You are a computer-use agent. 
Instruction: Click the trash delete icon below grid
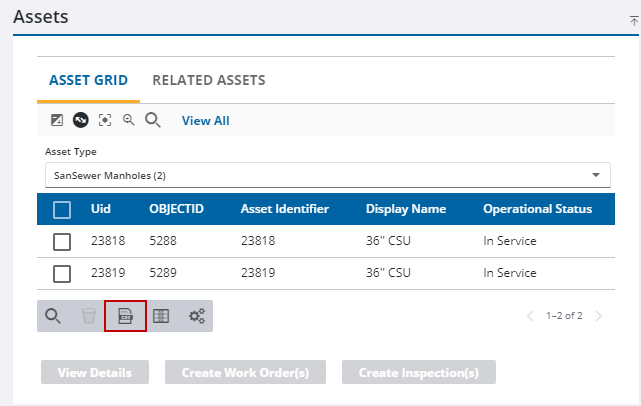pos(89,316)
